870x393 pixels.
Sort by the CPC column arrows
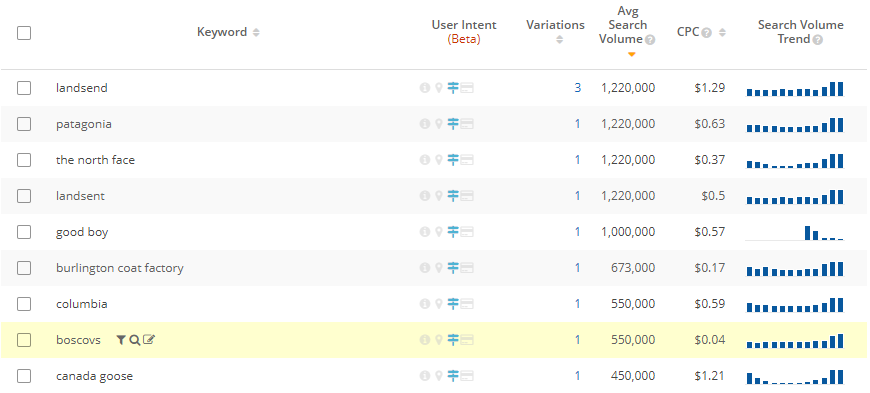[722, 33]
